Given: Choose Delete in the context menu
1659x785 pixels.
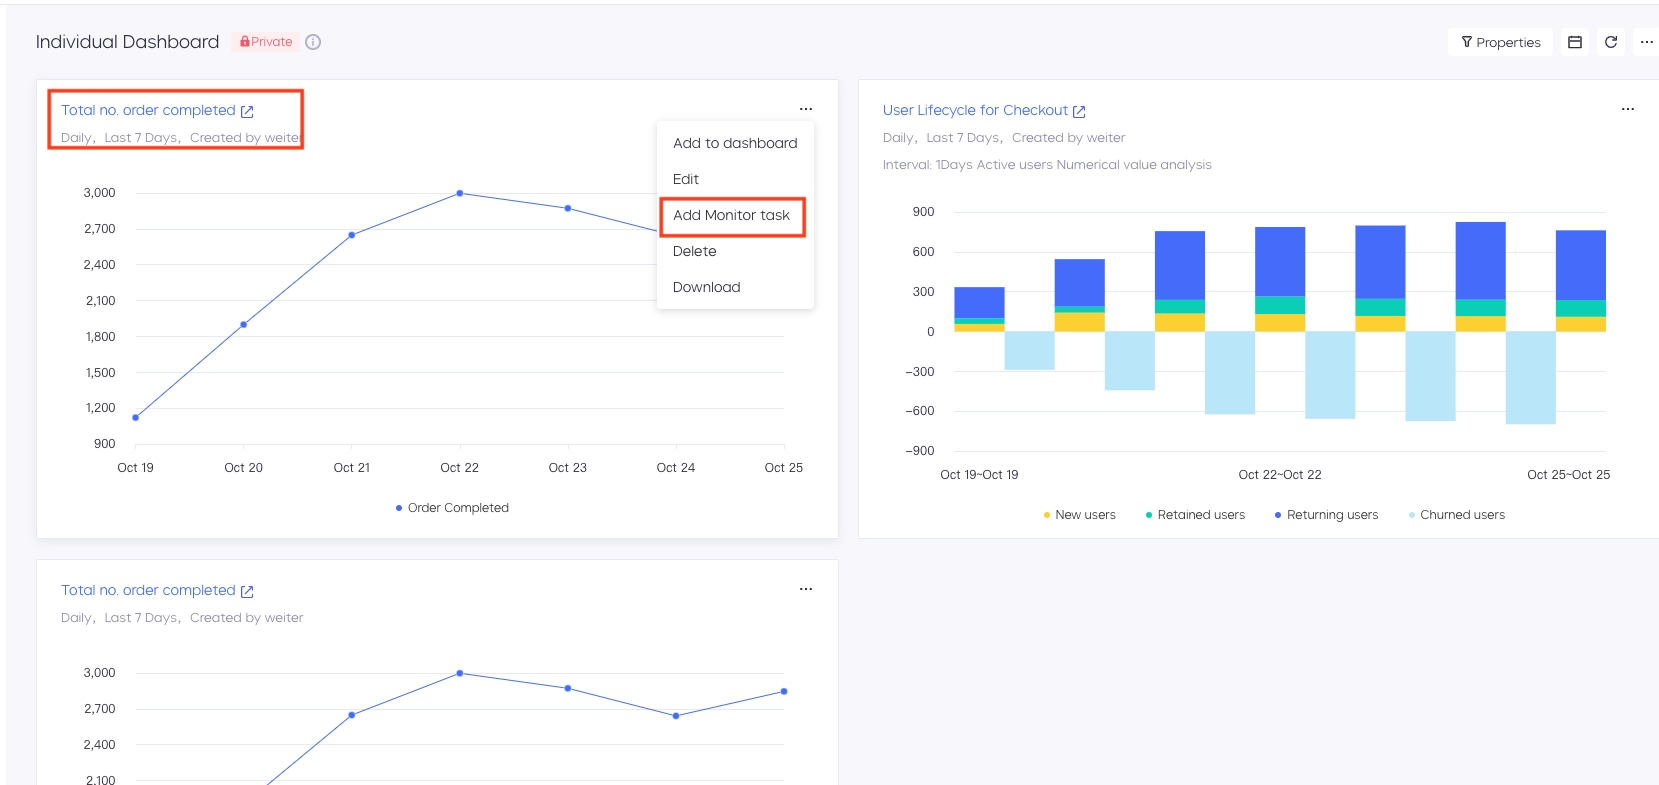Looking at the screenshot, I should click(x=735, y=251).
